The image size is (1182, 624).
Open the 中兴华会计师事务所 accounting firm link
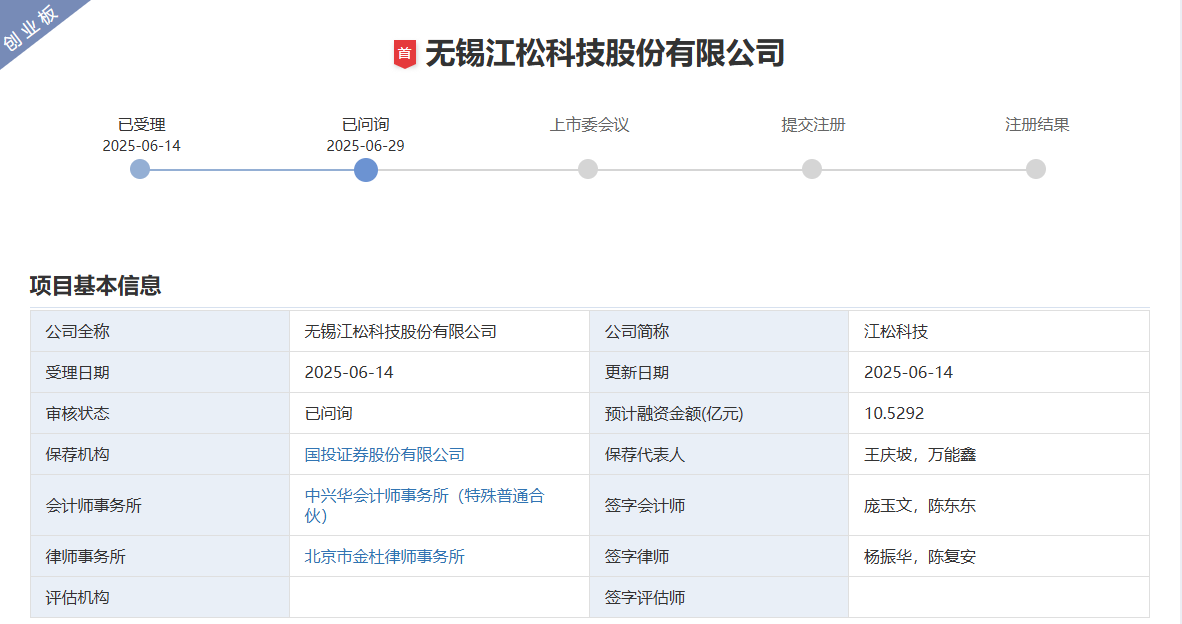click(x=424, y=505)
